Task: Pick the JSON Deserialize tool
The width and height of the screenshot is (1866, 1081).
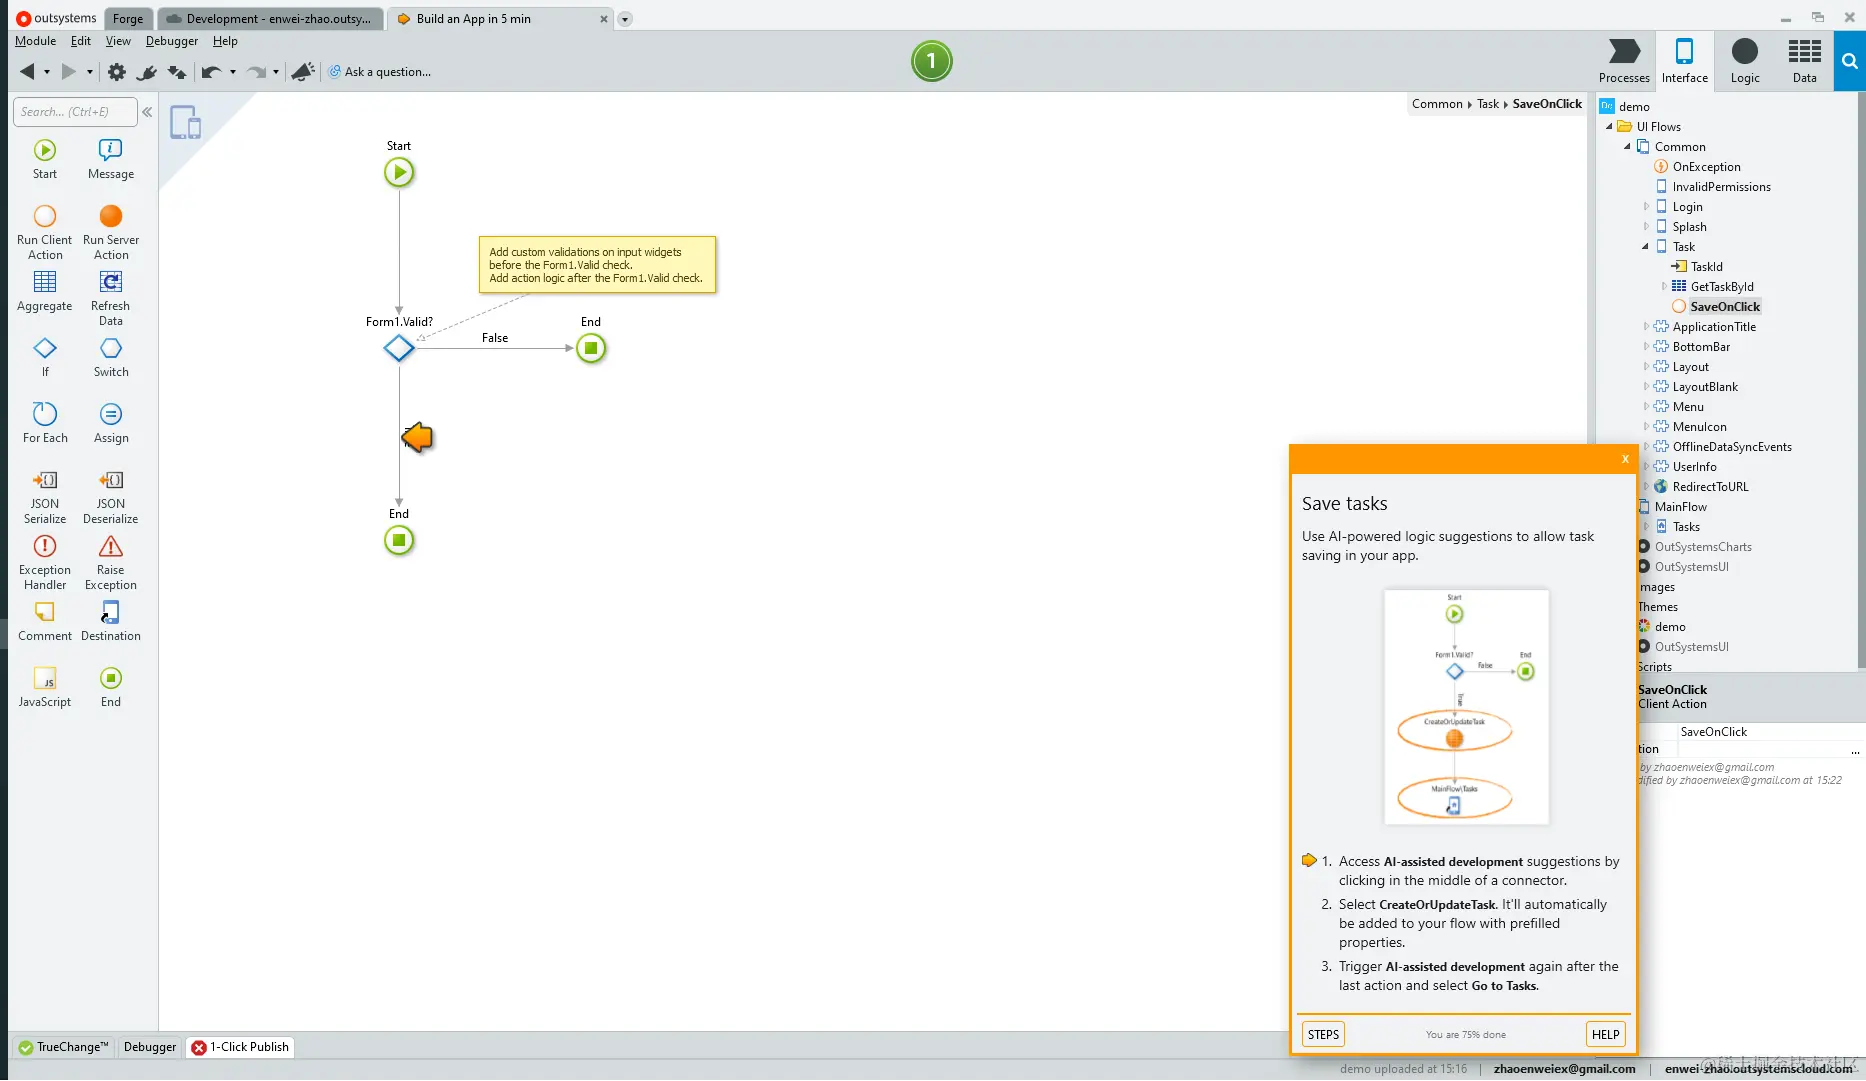Action: point(111,496)
